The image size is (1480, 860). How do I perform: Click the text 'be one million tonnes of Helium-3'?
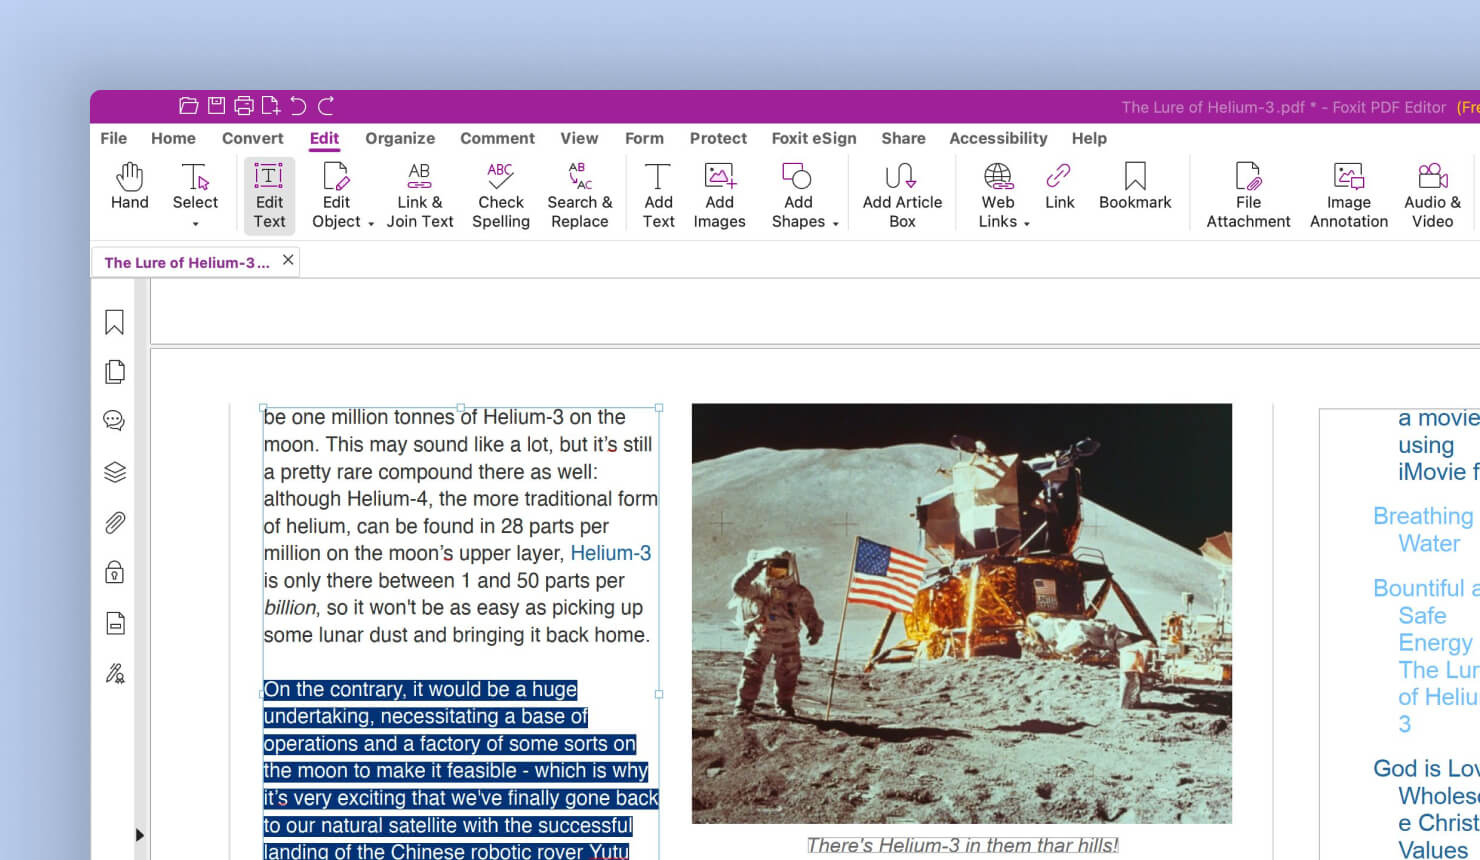[415, 417]
